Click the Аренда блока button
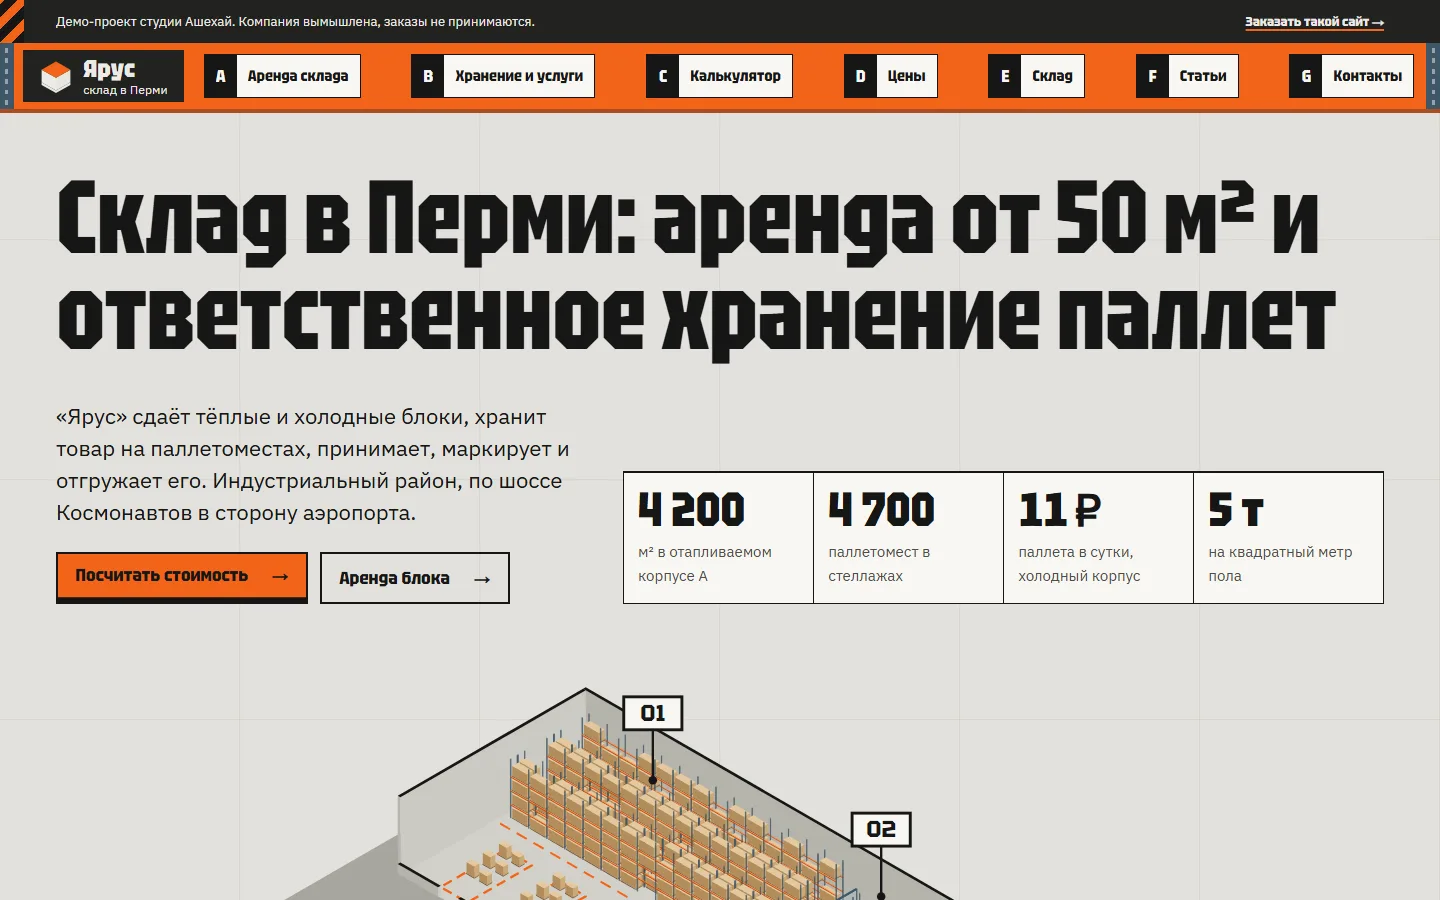Viewport: 1440px width, 900px height. point(415,578)
